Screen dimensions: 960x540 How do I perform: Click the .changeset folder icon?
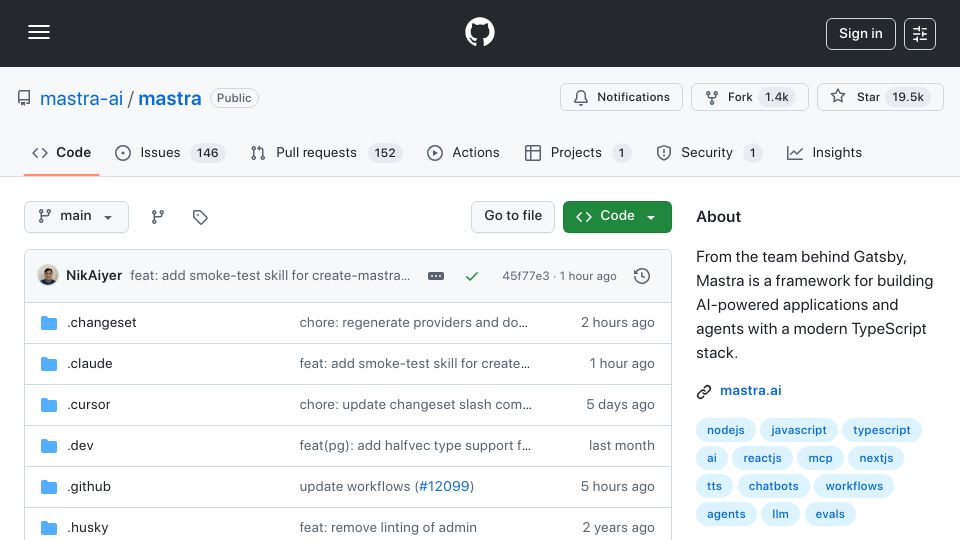pos(49,323)
